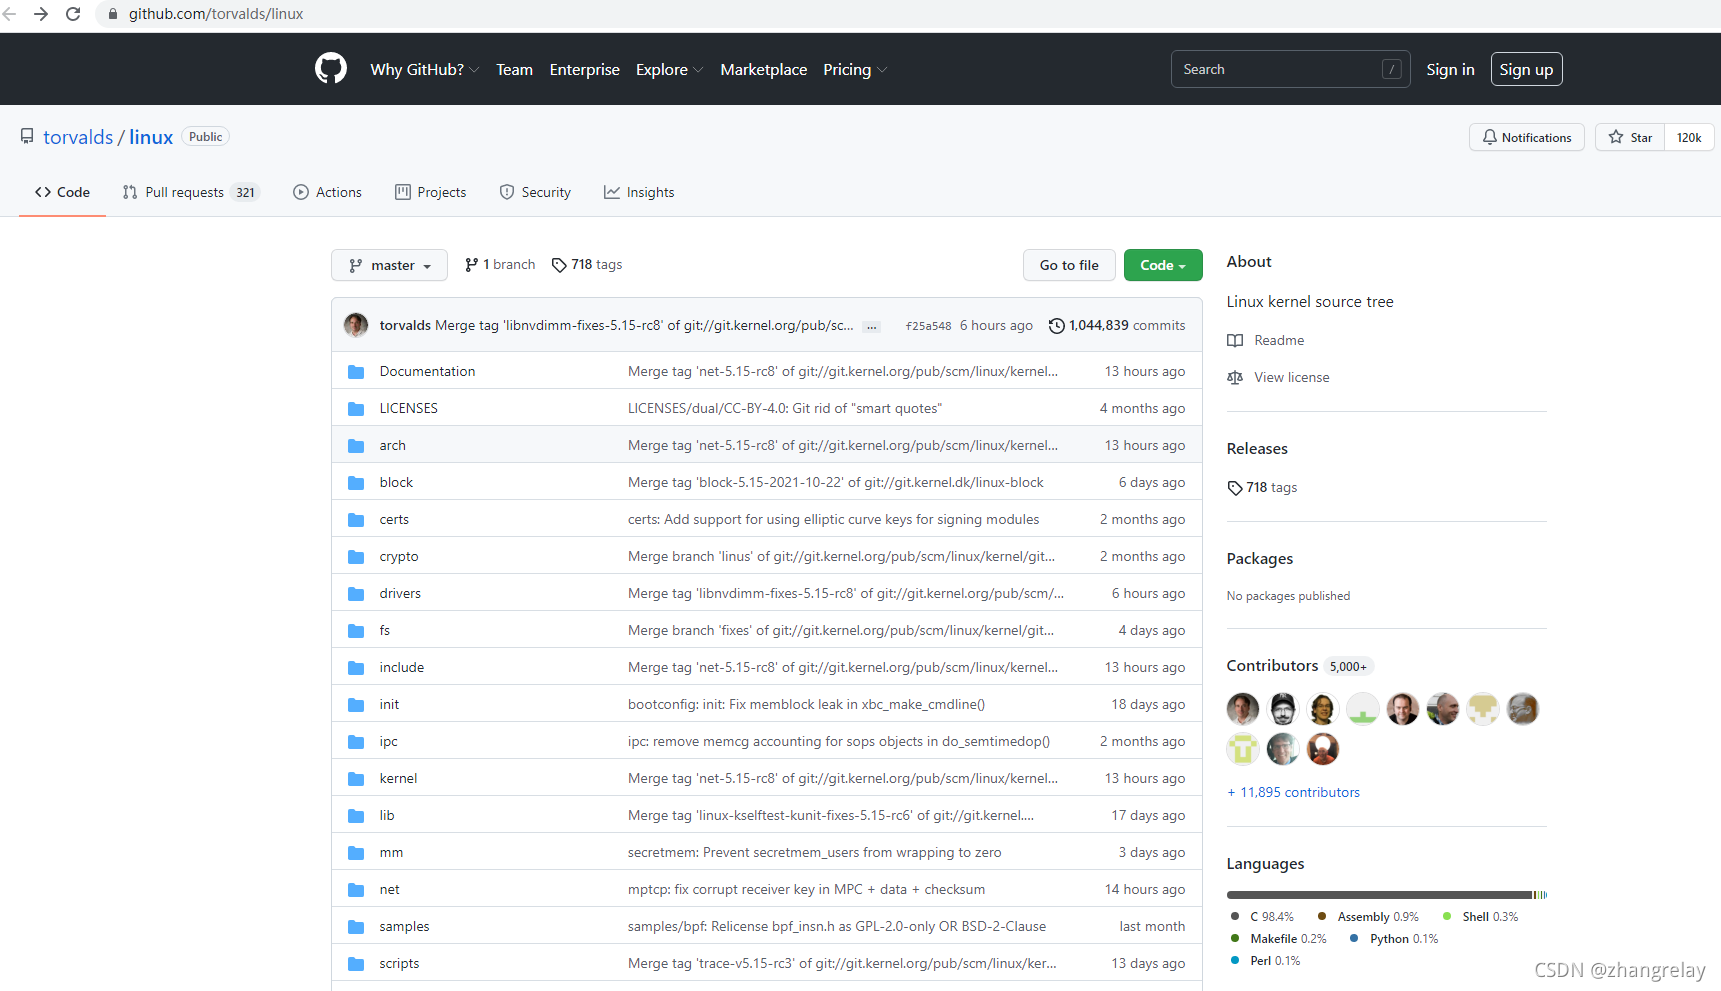Viewport: 1721px width, 991px height.
Task: Click the repository icon beside torvalds
Action: tap(27, 136)
